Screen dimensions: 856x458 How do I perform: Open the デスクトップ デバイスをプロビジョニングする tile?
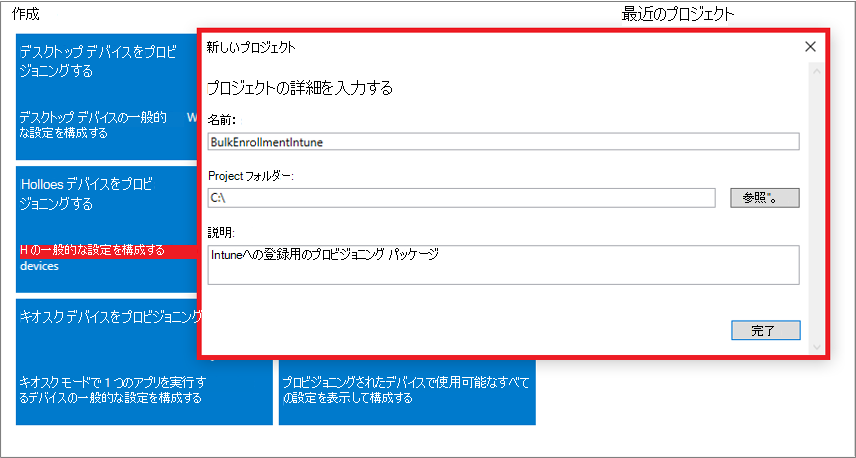coord(106,96)
